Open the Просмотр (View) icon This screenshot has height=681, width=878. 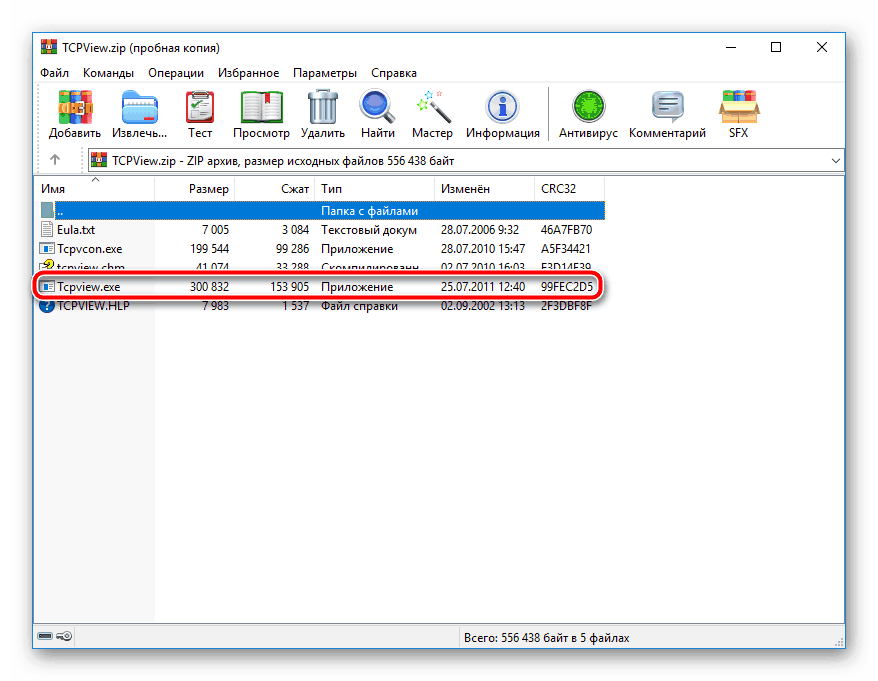pyautogui.click(x=261, y=106)
